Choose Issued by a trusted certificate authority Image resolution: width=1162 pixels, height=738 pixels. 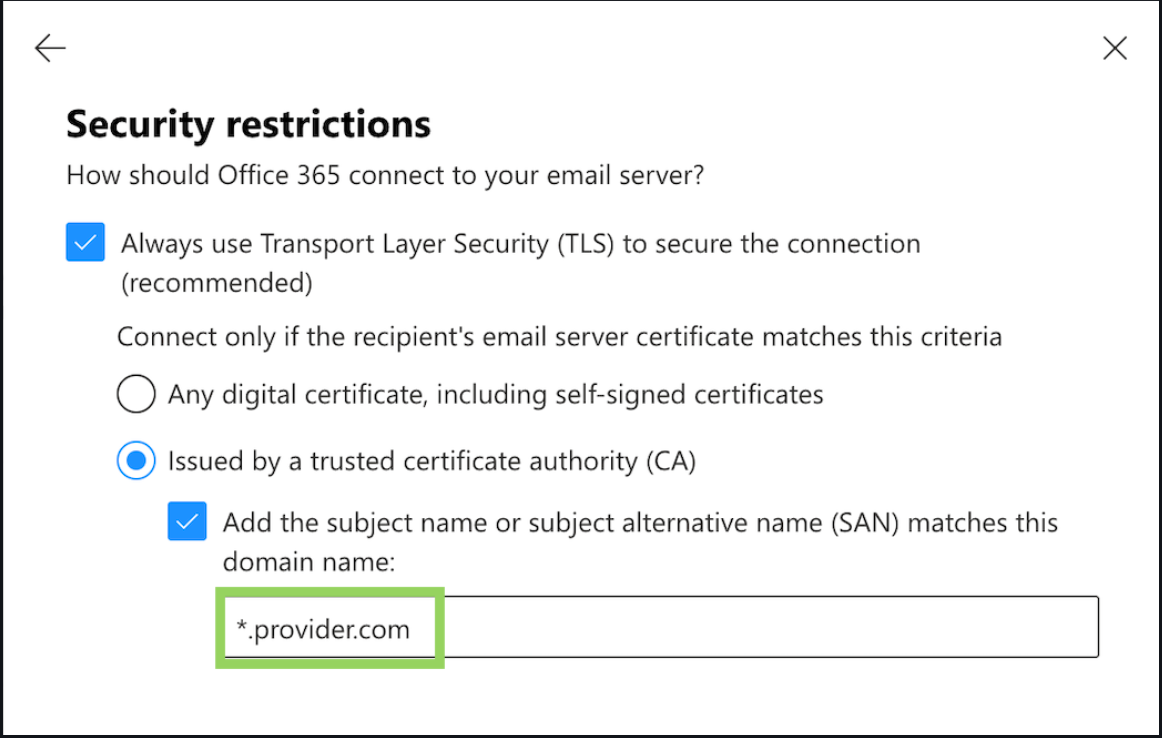136,461
